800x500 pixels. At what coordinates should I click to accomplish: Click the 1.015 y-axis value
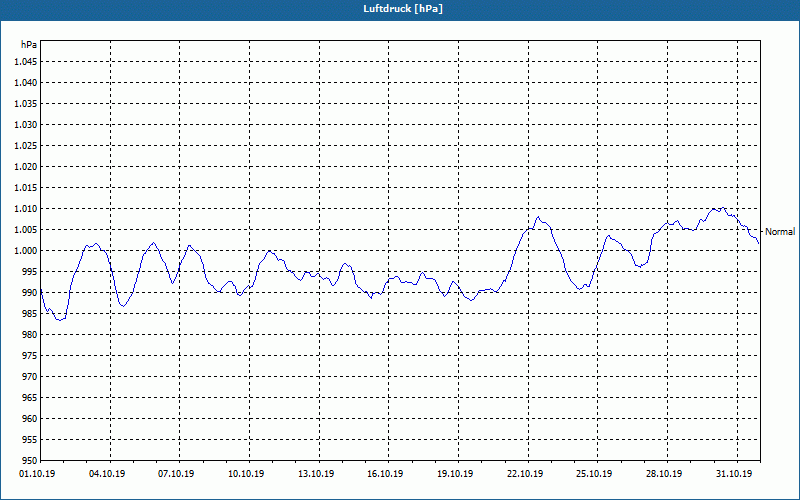tap(27, 188)
